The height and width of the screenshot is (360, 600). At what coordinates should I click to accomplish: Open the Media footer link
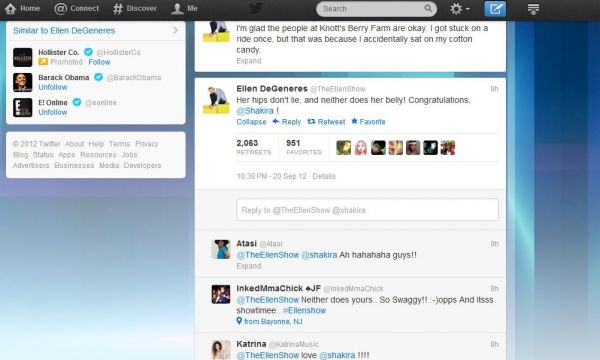(x=109, y=165)
